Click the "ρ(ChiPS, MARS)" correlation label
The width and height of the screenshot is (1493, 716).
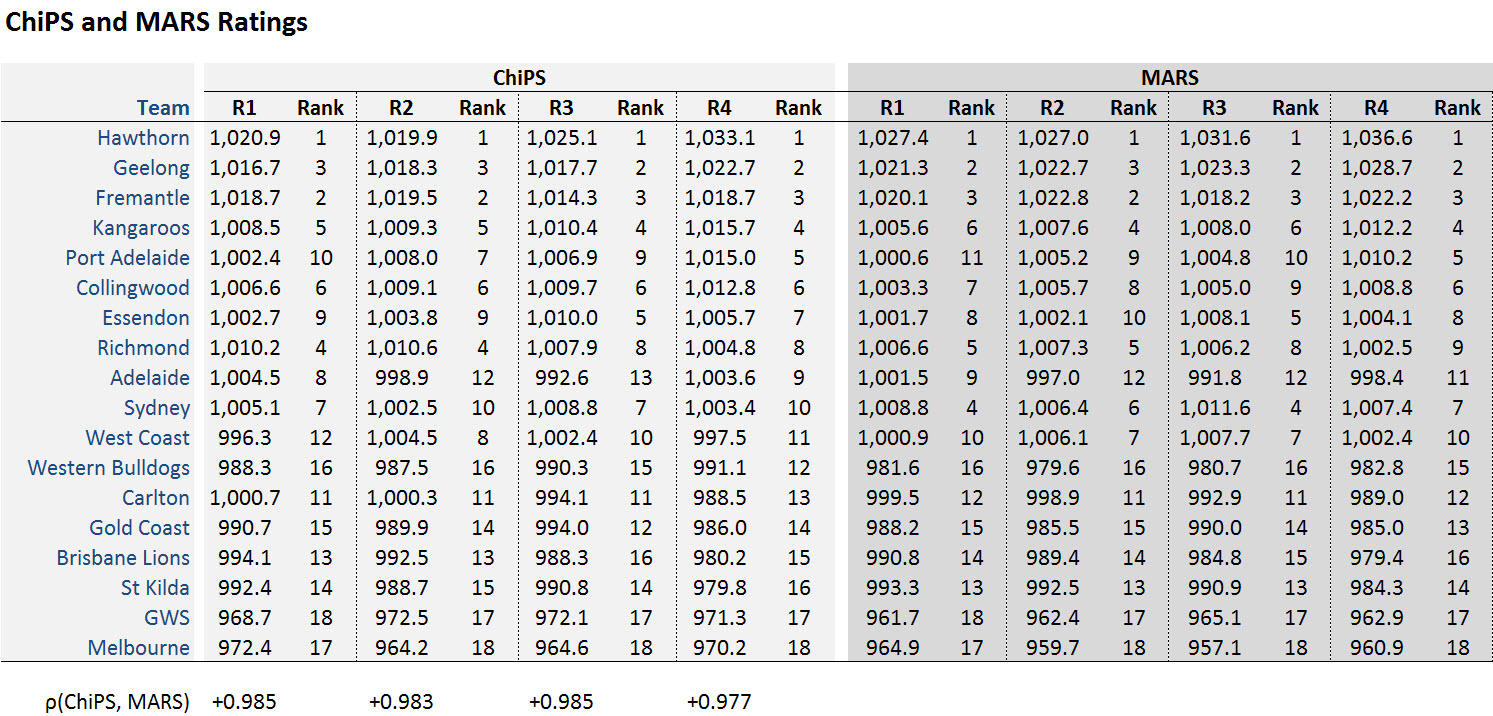pos(117,702)
